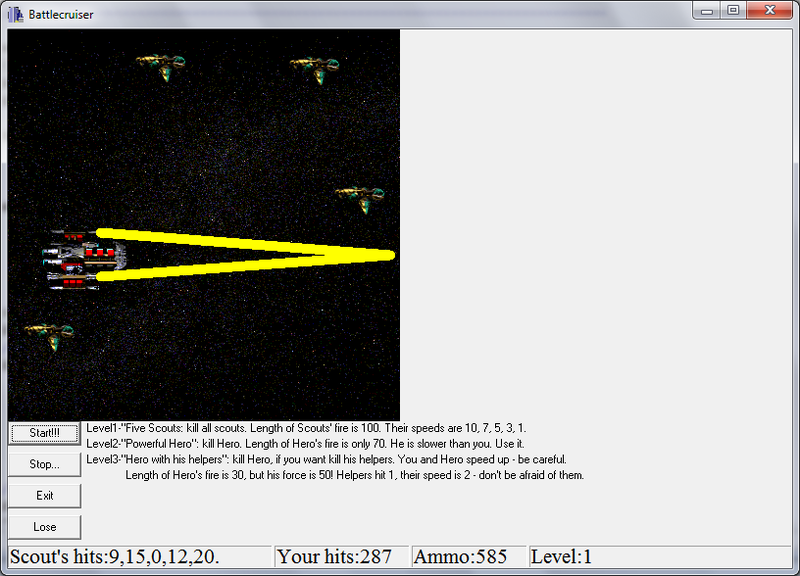Minimize the Battlecruiser window
Screen dimensions: 800x576
707,11
